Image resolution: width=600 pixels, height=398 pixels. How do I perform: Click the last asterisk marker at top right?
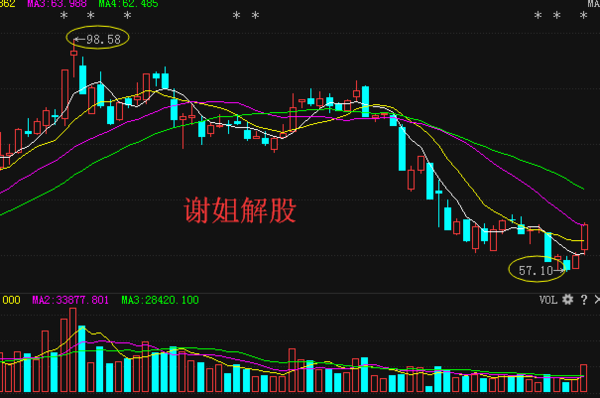(583, 16)
